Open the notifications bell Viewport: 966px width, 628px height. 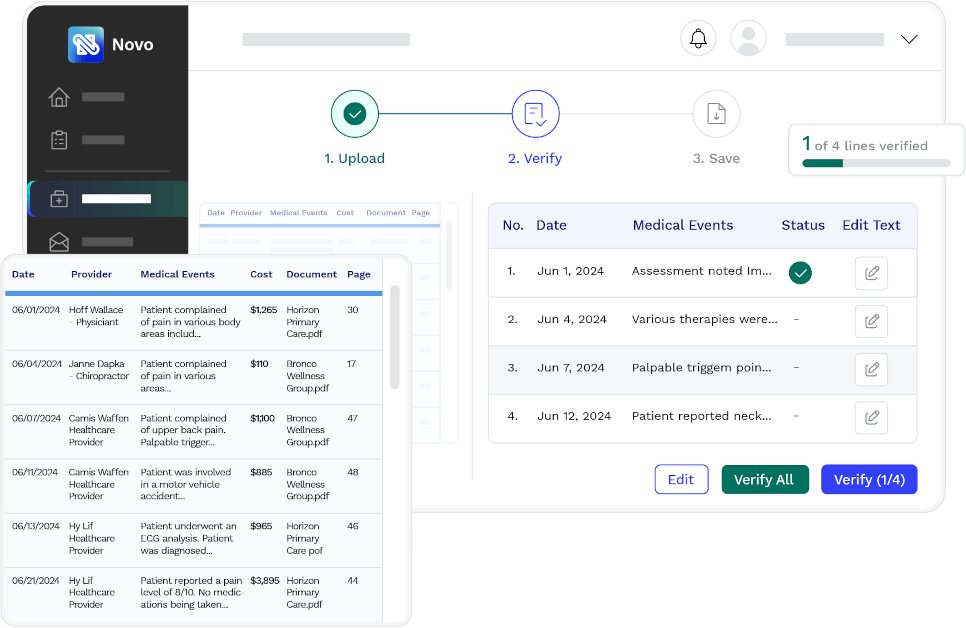[698, 38]
